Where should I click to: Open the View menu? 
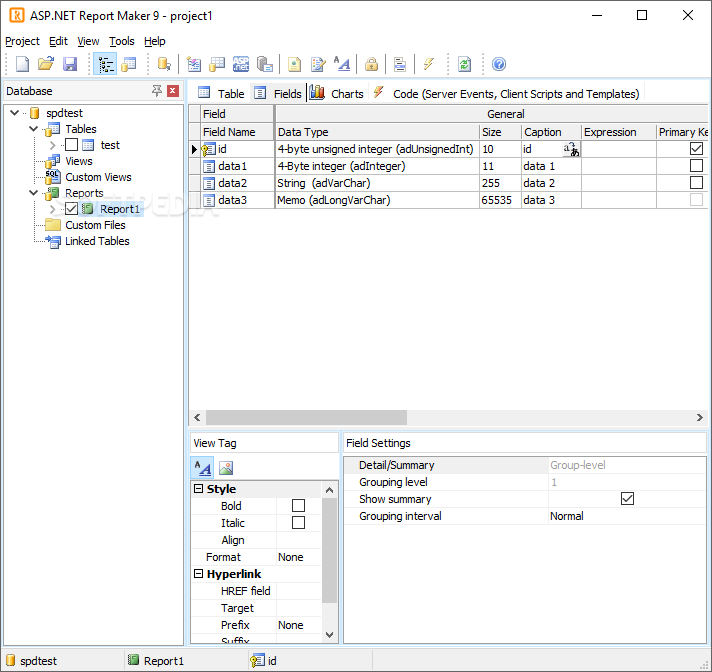(x=88, y=41)
